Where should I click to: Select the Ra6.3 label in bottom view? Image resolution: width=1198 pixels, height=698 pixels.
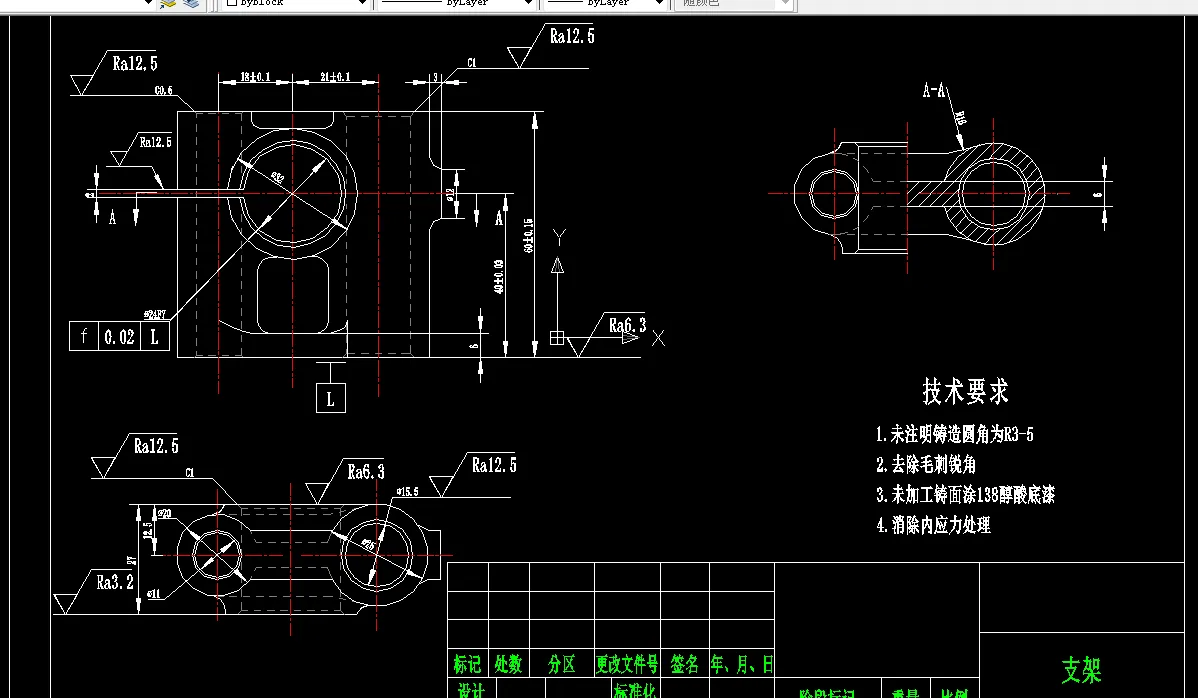366,471
